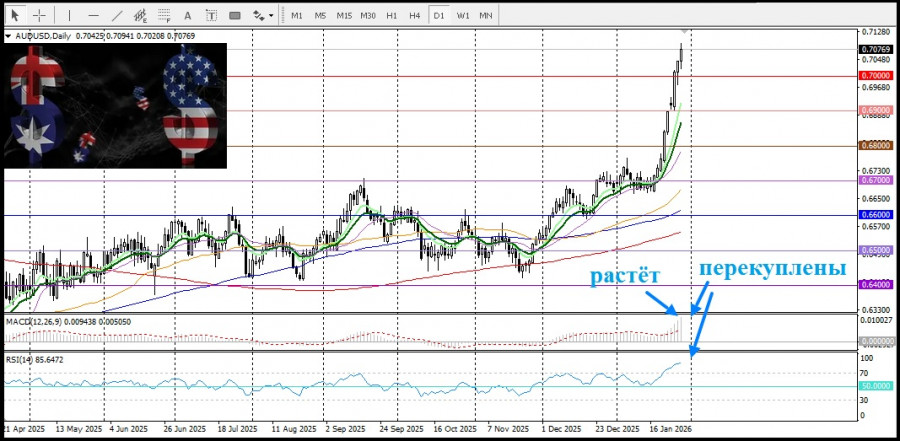The height and width of the screenshot is (441, 900).
Task: Switch to M15 timeframe
Action: tap(344, 16)
